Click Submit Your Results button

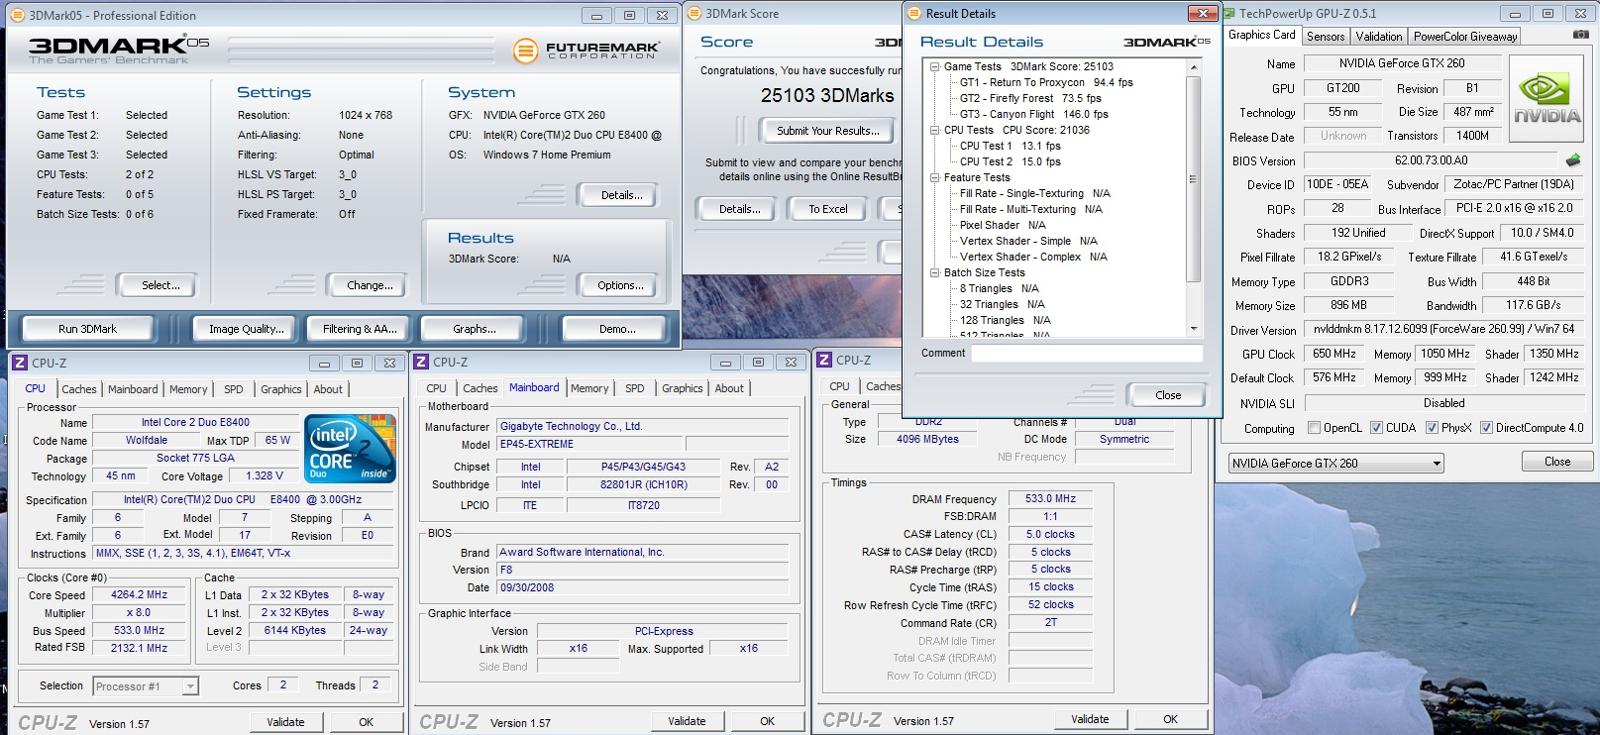pos(828,131)
